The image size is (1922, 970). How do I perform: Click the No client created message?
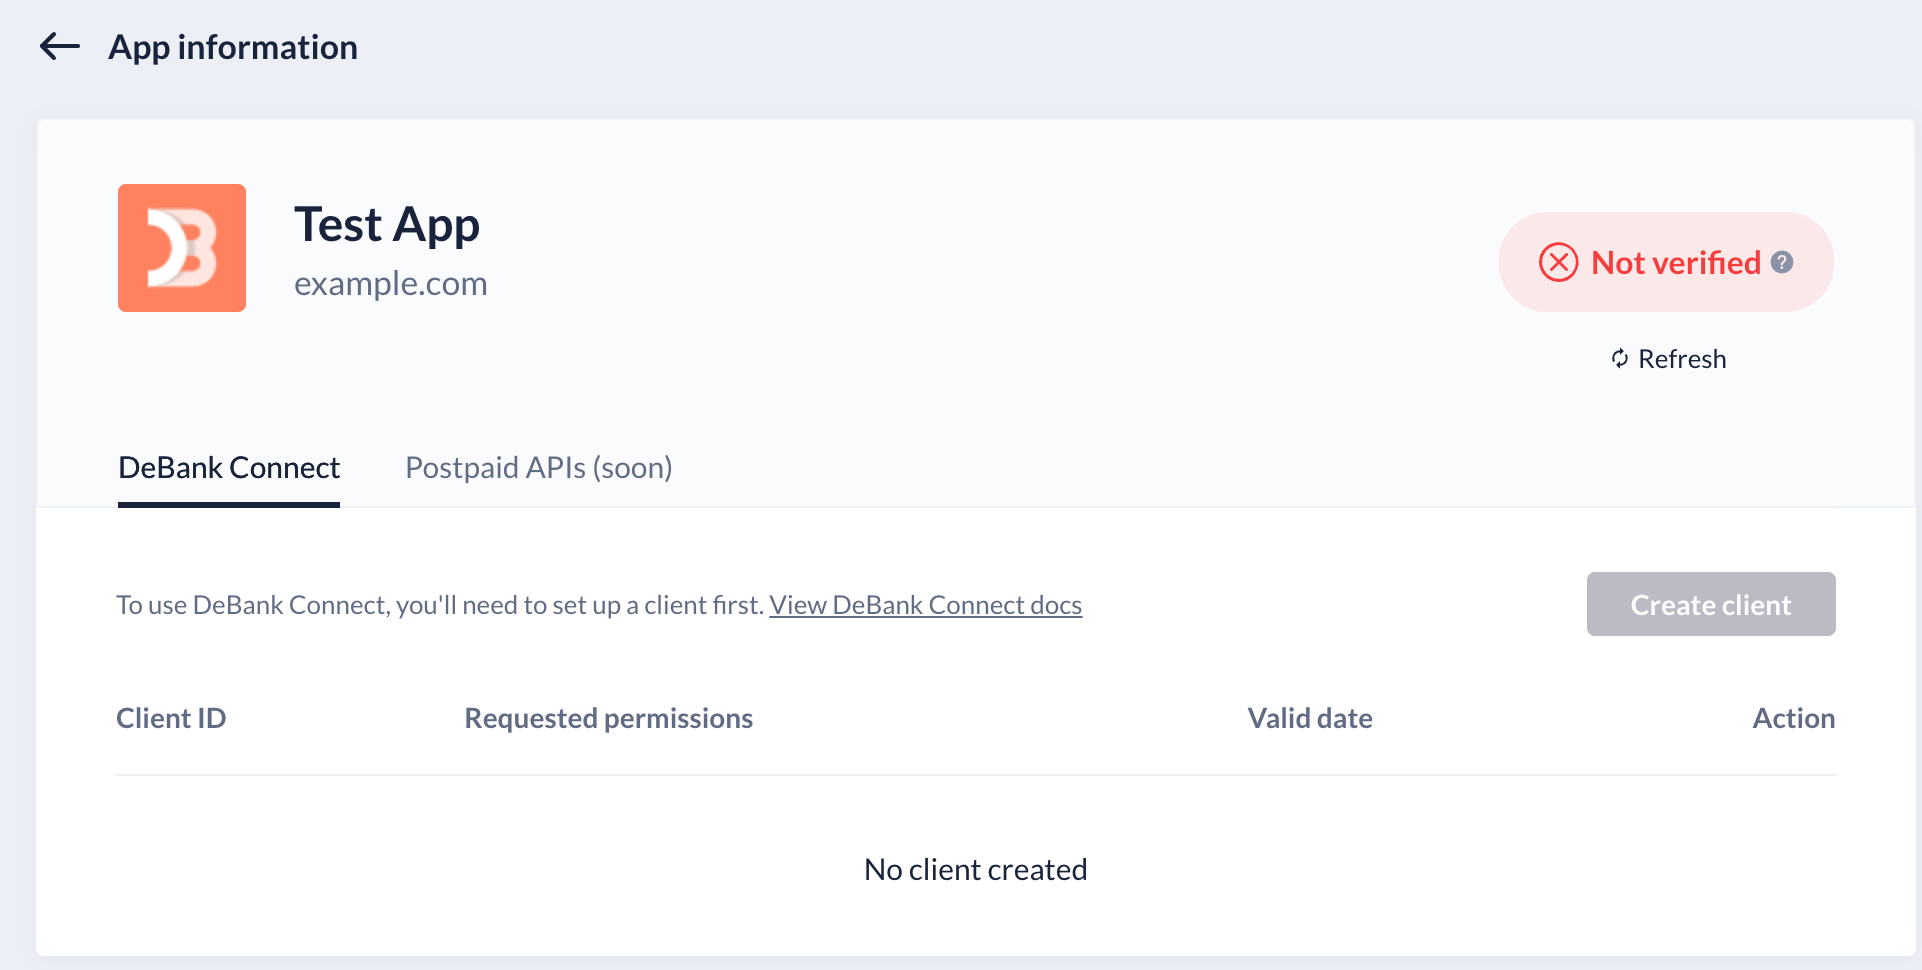click(976, 870)
